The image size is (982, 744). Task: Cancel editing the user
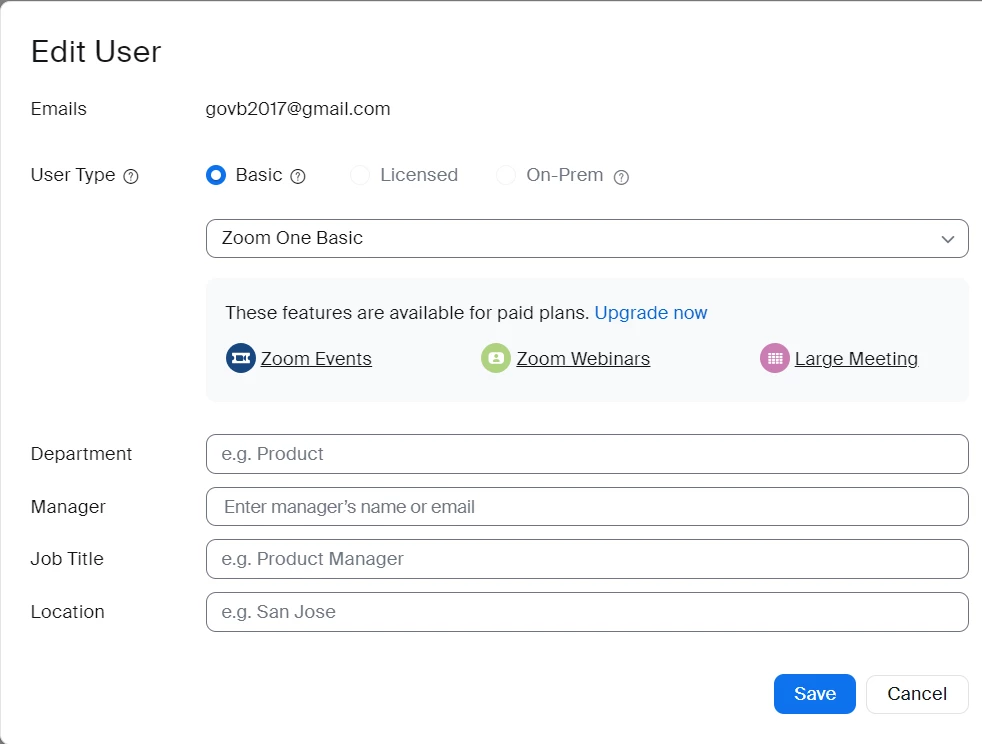pyautogui.click(x=917, y=694)
